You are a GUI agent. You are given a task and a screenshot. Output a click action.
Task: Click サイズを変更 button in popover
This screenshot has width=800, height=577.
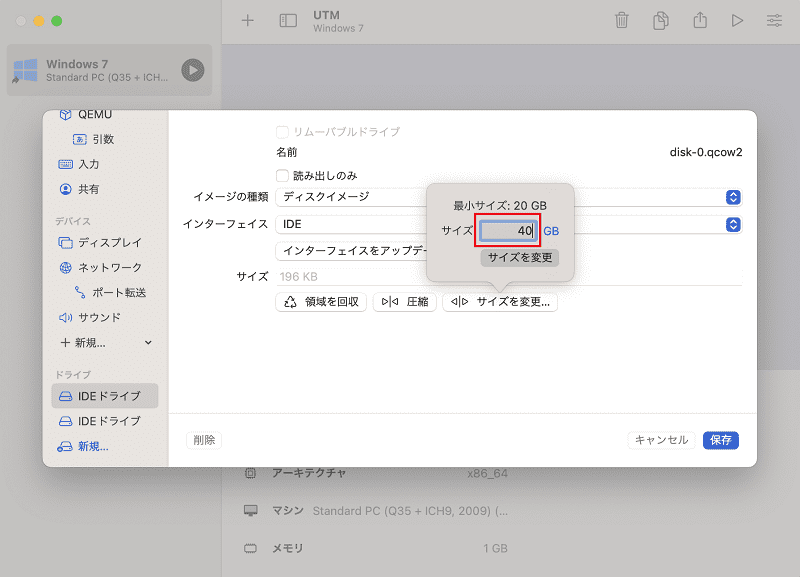click(520, 258)
